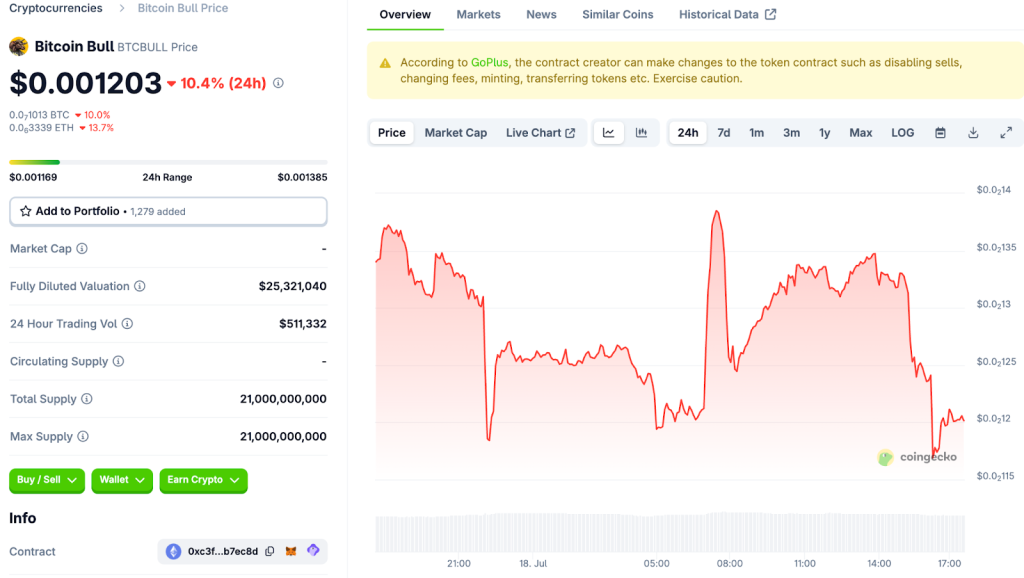Copy the contract address

click(x=270, y=551)
